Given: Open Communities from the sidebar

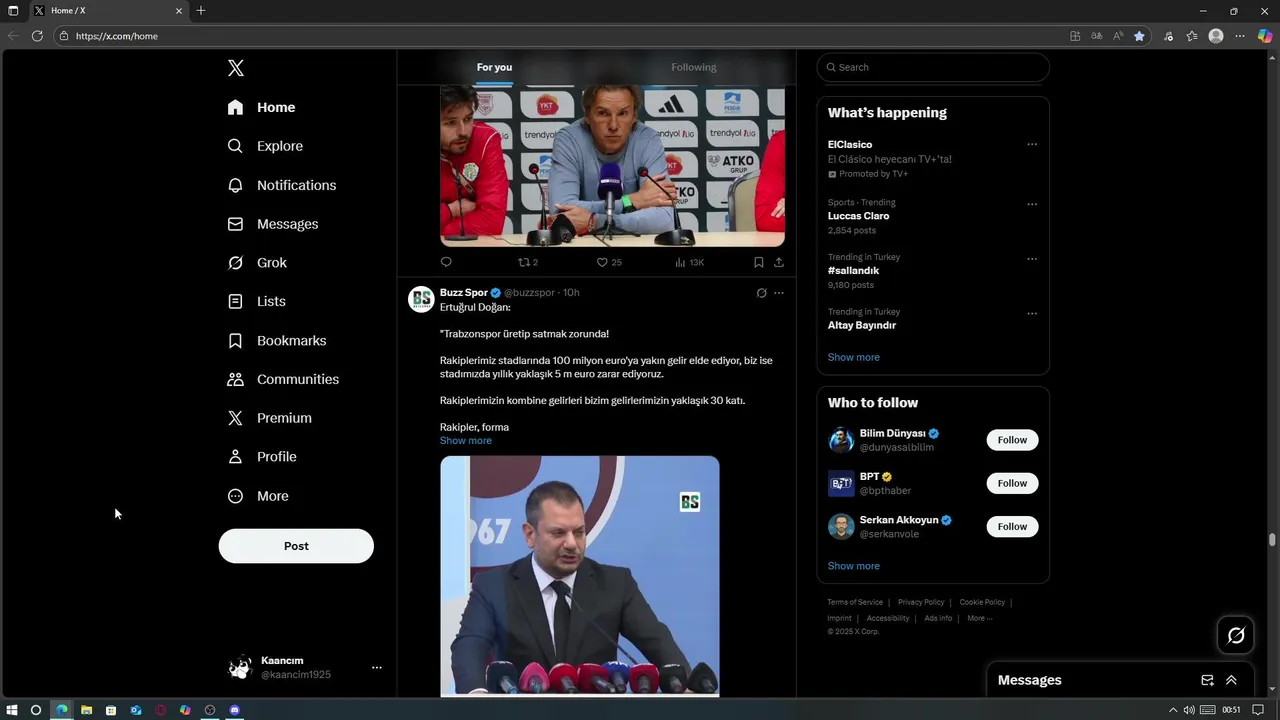Looking at the screenshot, I should click(x=283, y=379).
